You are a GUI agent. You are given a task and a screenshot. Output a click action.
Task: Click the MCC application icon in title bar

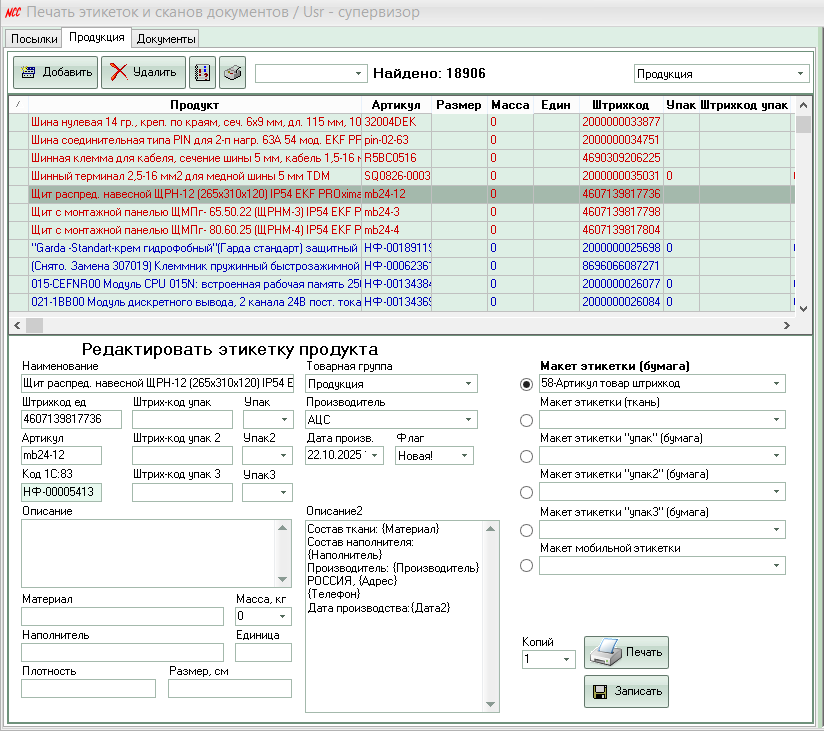(x=12, y=12)
